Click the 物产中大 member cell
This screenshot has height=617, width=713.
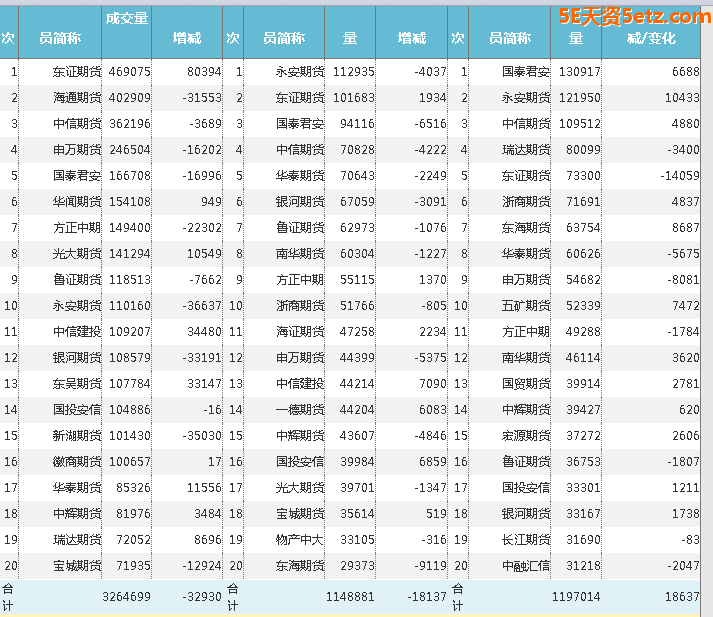pos(300,540)
